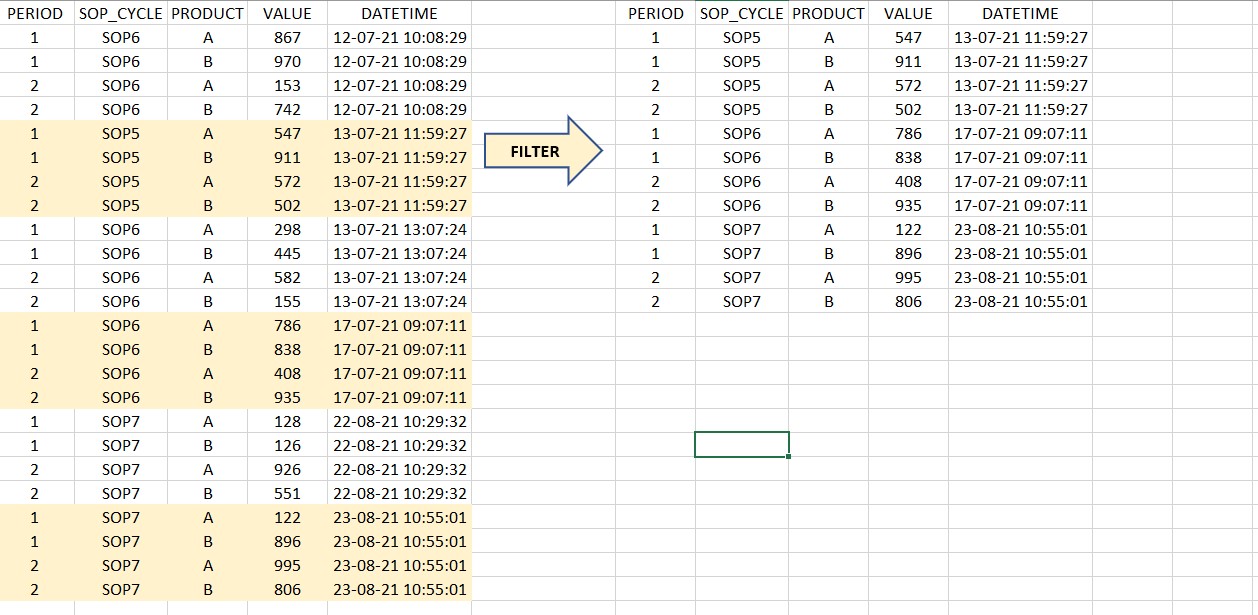The height and width of the screenshot is (615, 1258).
Task: Select the SOP6 cell in the row with value 445
Action: coord(121,253)
